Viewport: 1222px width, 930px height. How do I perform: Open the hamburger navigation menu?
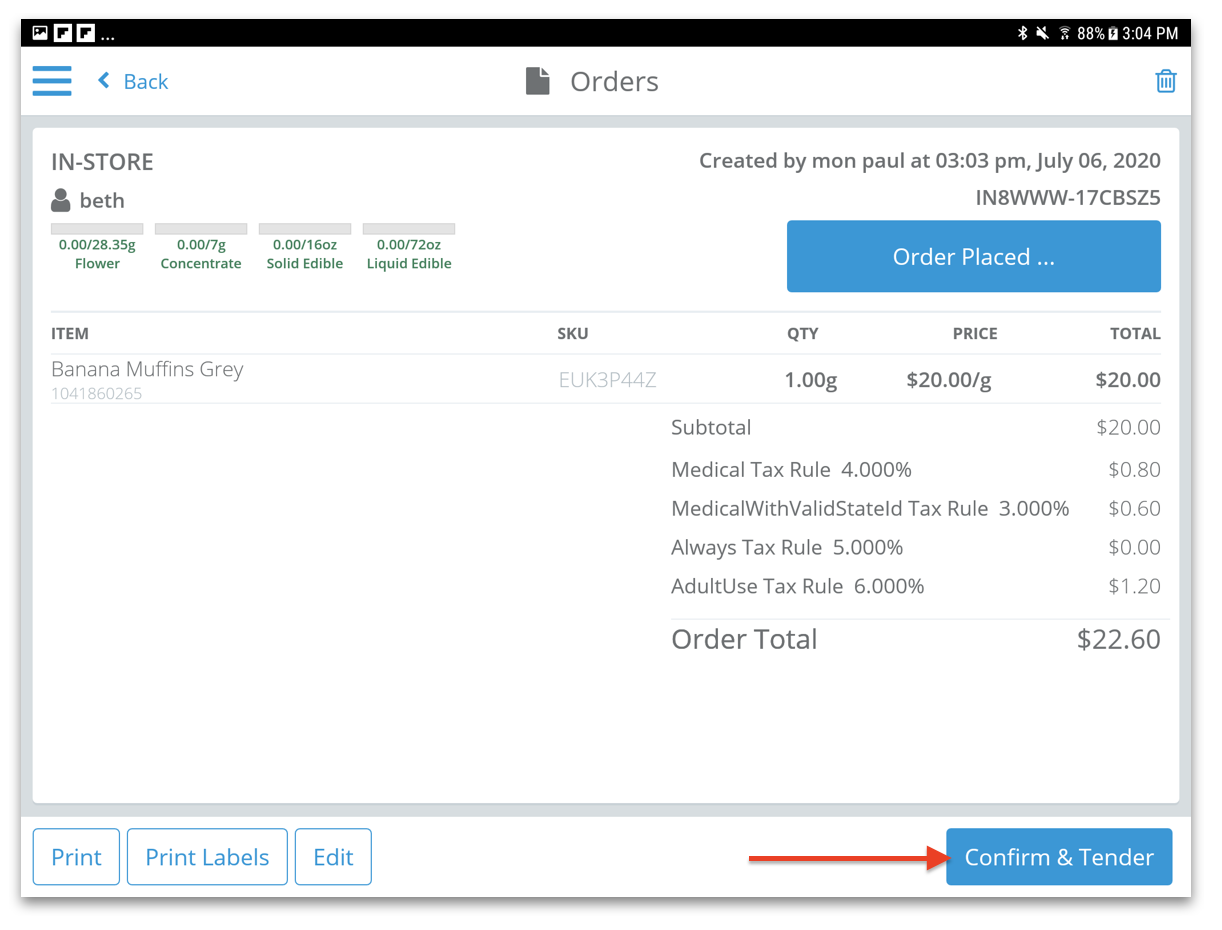[x=52, y=80]
